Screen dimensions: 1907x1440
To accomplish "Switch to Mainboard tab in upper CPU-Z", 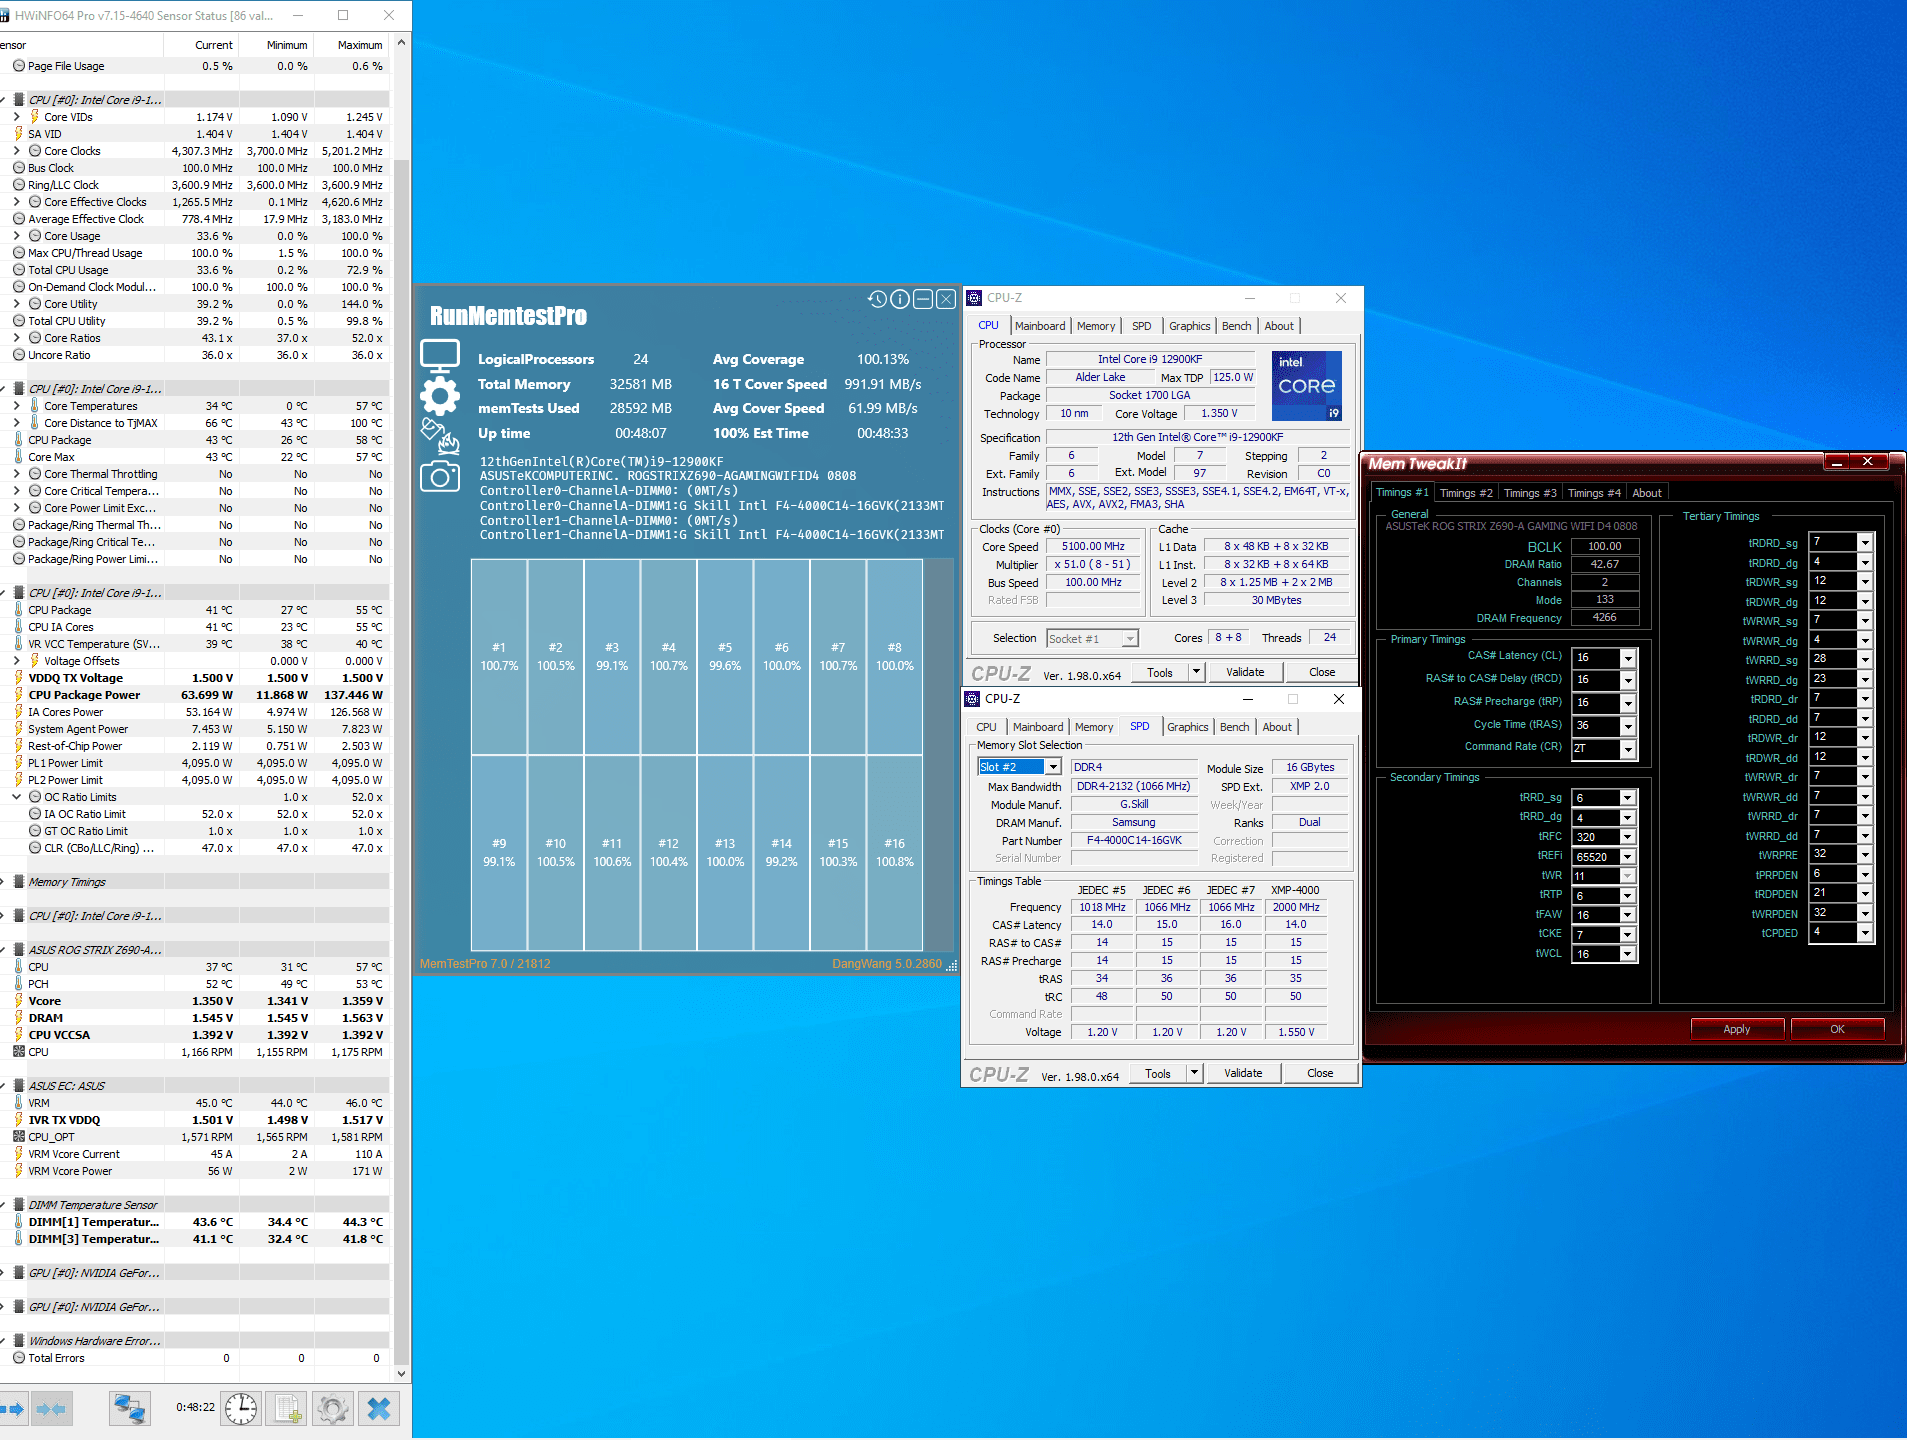I will click(x=1040, y=326).
